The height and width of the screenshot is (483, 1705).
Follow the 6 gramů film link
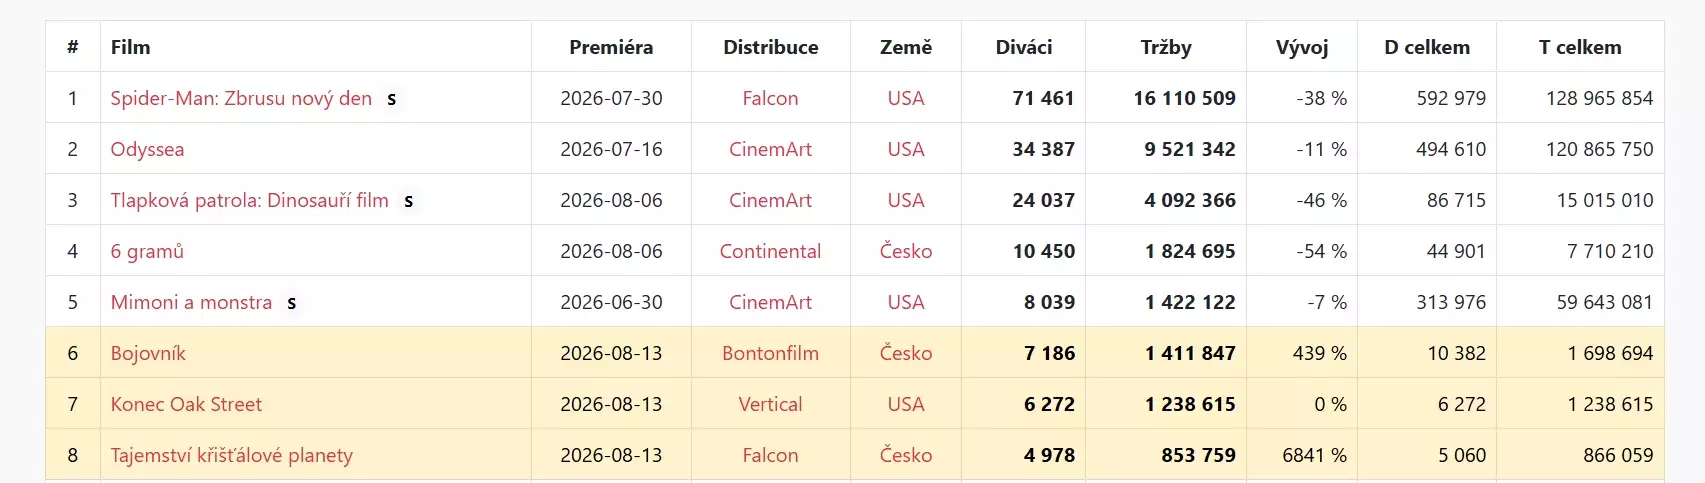(147, 251)
